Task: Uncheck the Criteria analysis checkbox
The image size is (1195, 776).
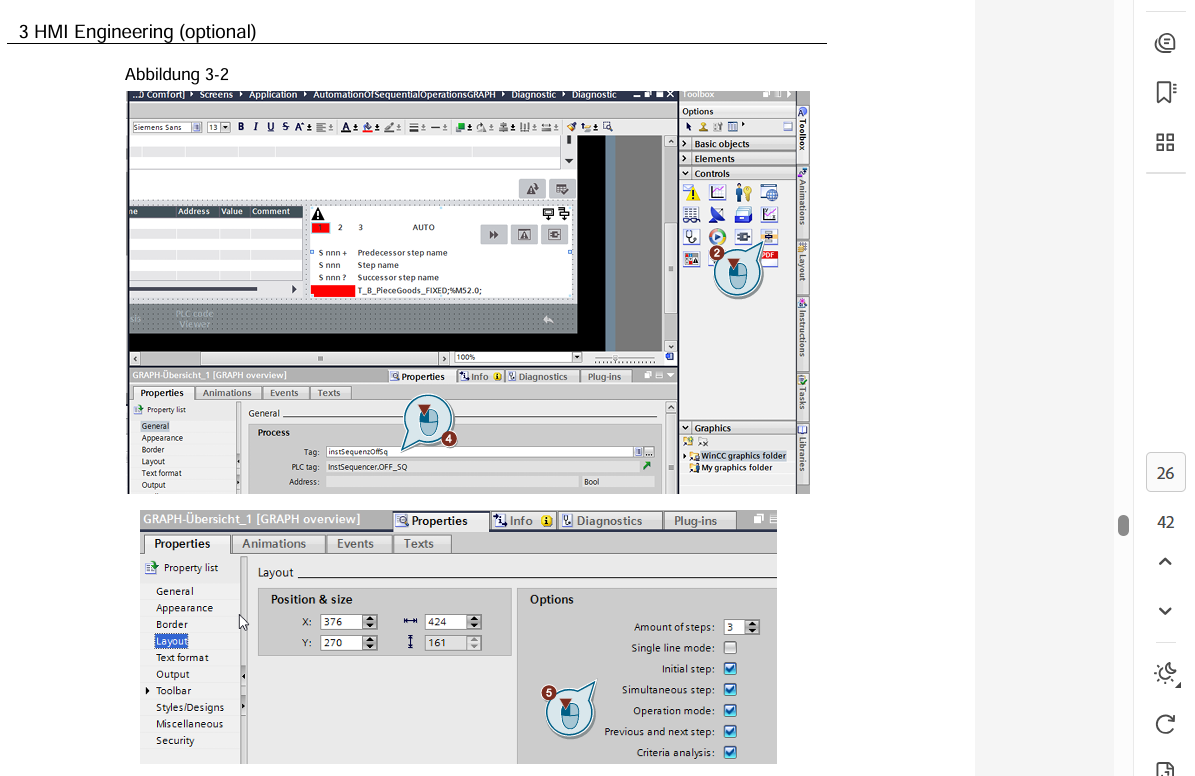Action: [x=730, y=753]
